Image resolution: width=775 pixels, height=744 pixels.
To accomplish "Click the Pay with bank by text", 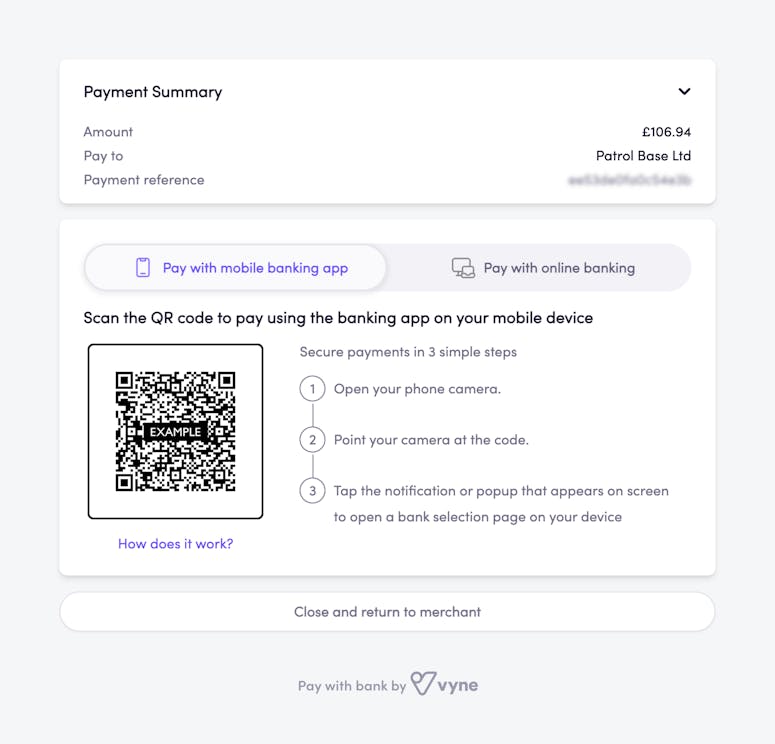I will pos(352,686).
